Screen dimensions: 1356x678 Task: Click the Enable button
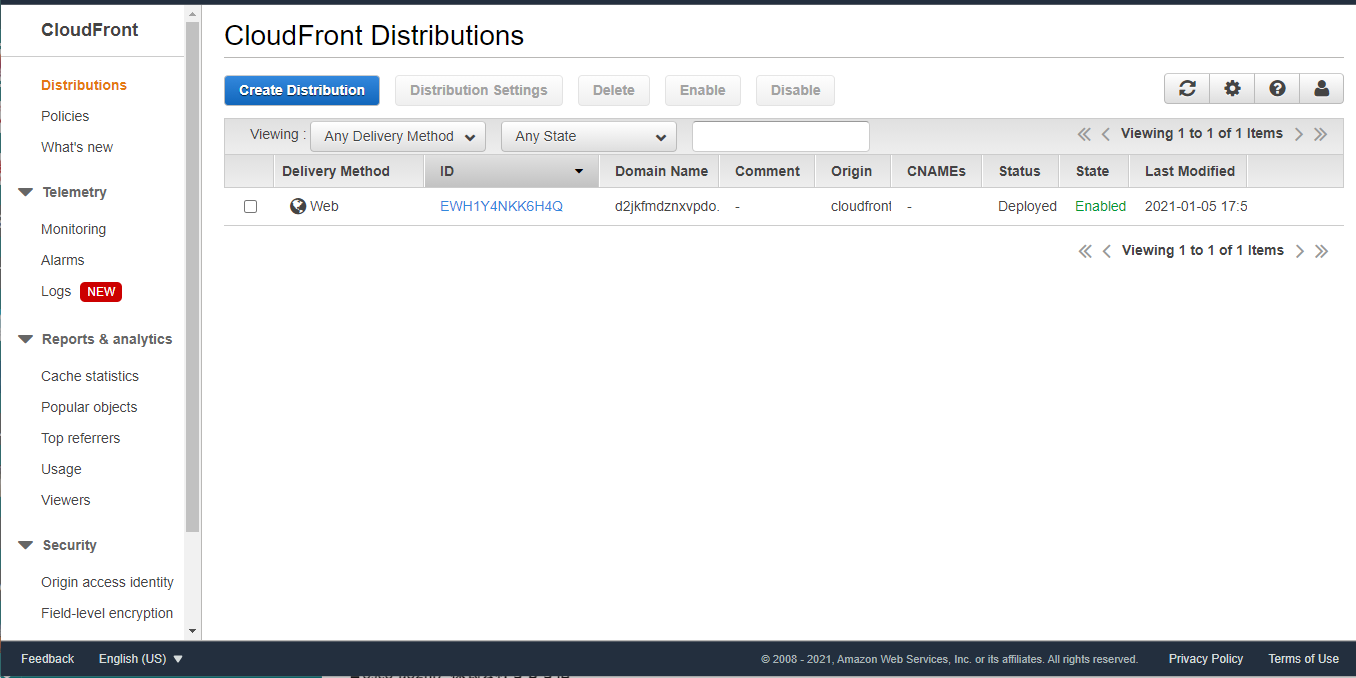pos(703,90)
